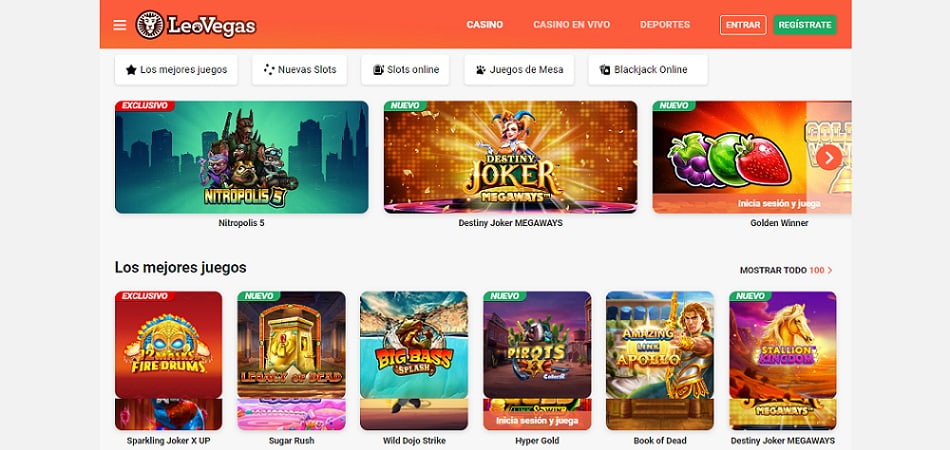Switch to the CASINO EN VIVO tab
Image resolution: width=950 pixels, height=450 pixels.
pyautogui.click(x=571, y=25)
